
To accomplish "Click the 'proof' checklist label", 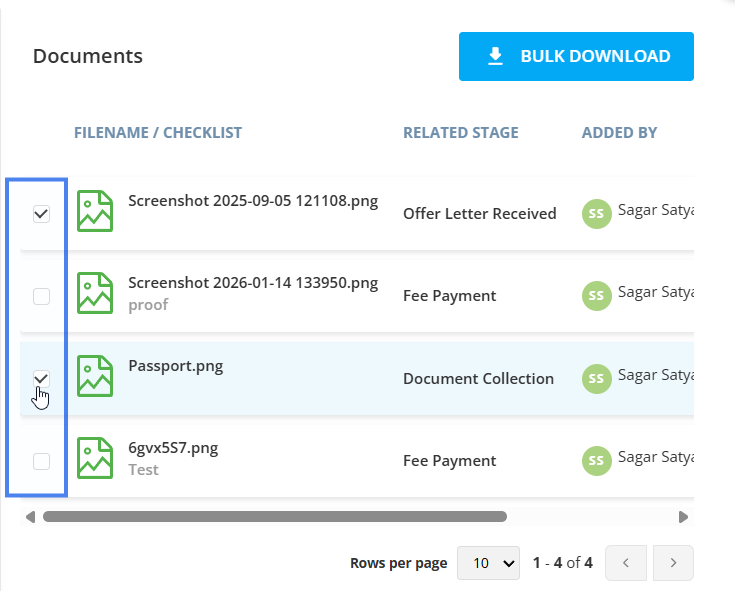I will pyautogui.click(x=148, y=305).
